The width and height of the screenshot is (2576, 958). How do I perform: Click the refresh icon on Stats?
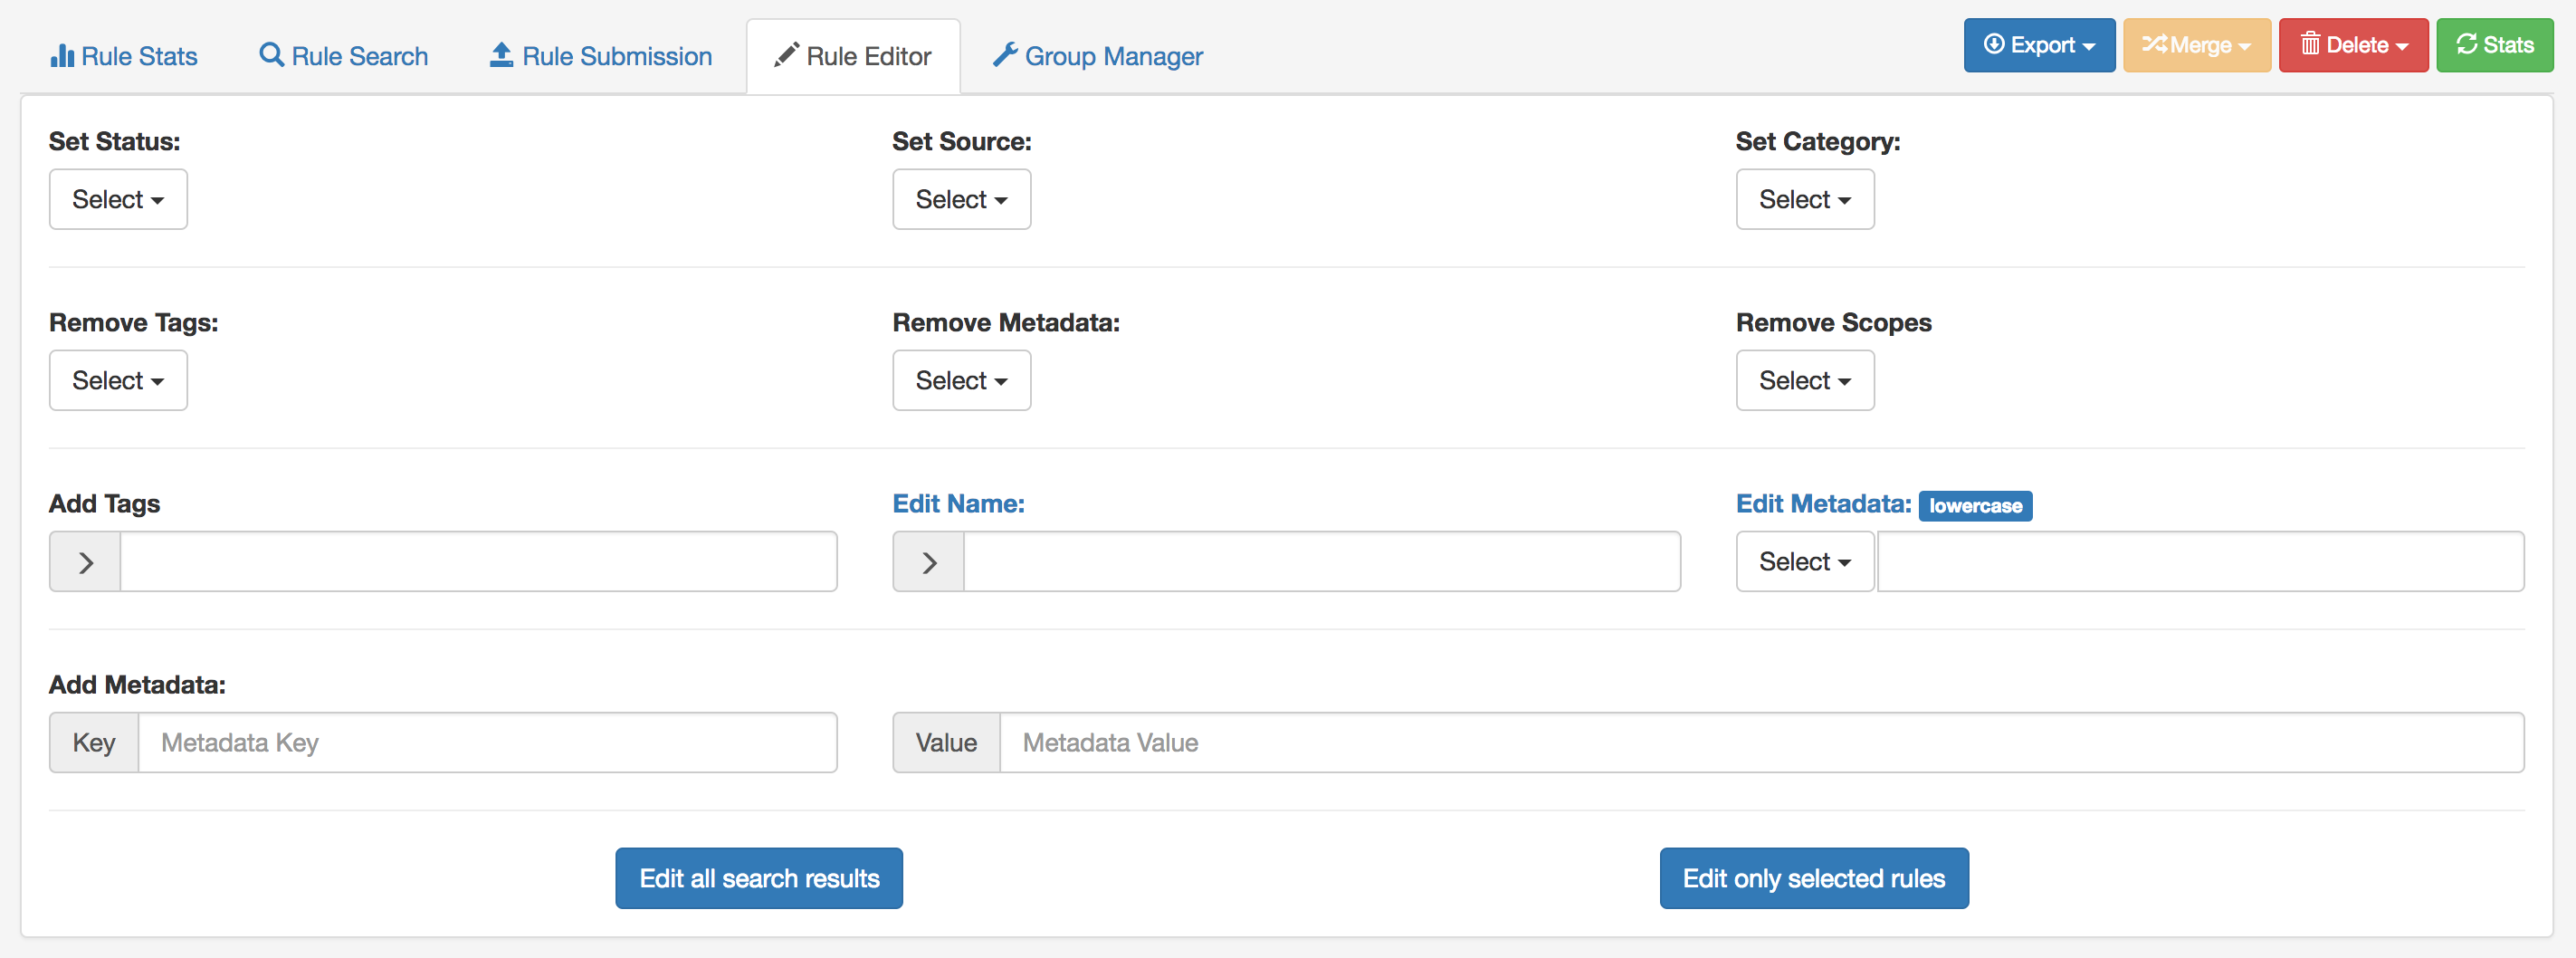[x=2467, y=45]
